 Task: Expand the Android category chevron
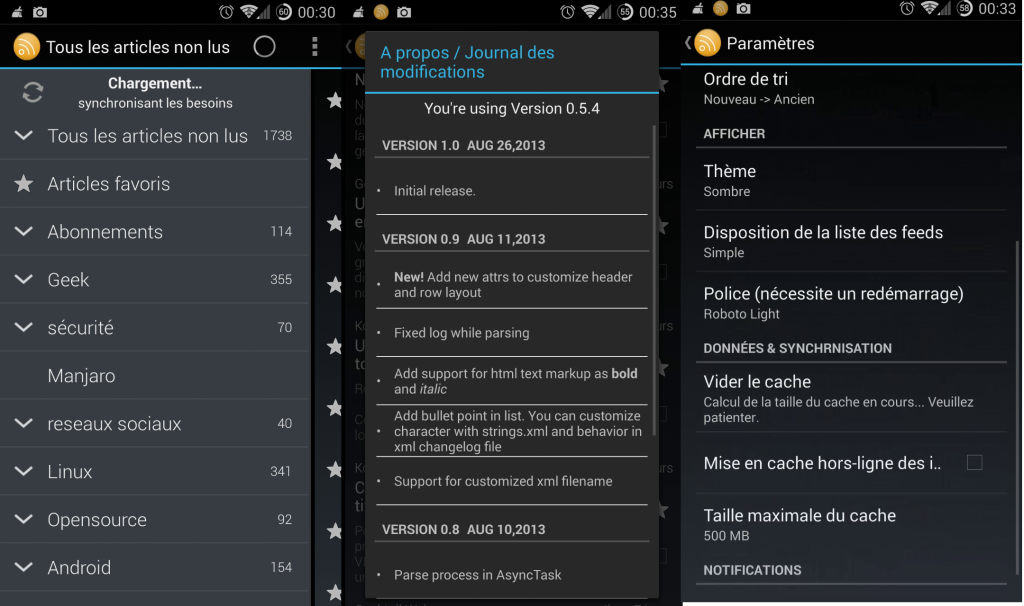tap(23, 568)
